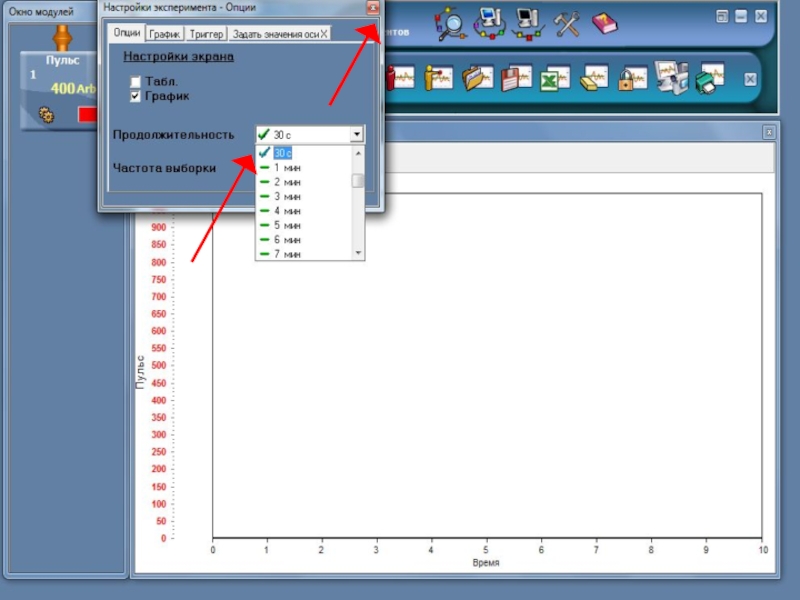Click the red indicator on Пульс module
The width and height of the screenshot is (800, 600).
click(x=87, y=114)
